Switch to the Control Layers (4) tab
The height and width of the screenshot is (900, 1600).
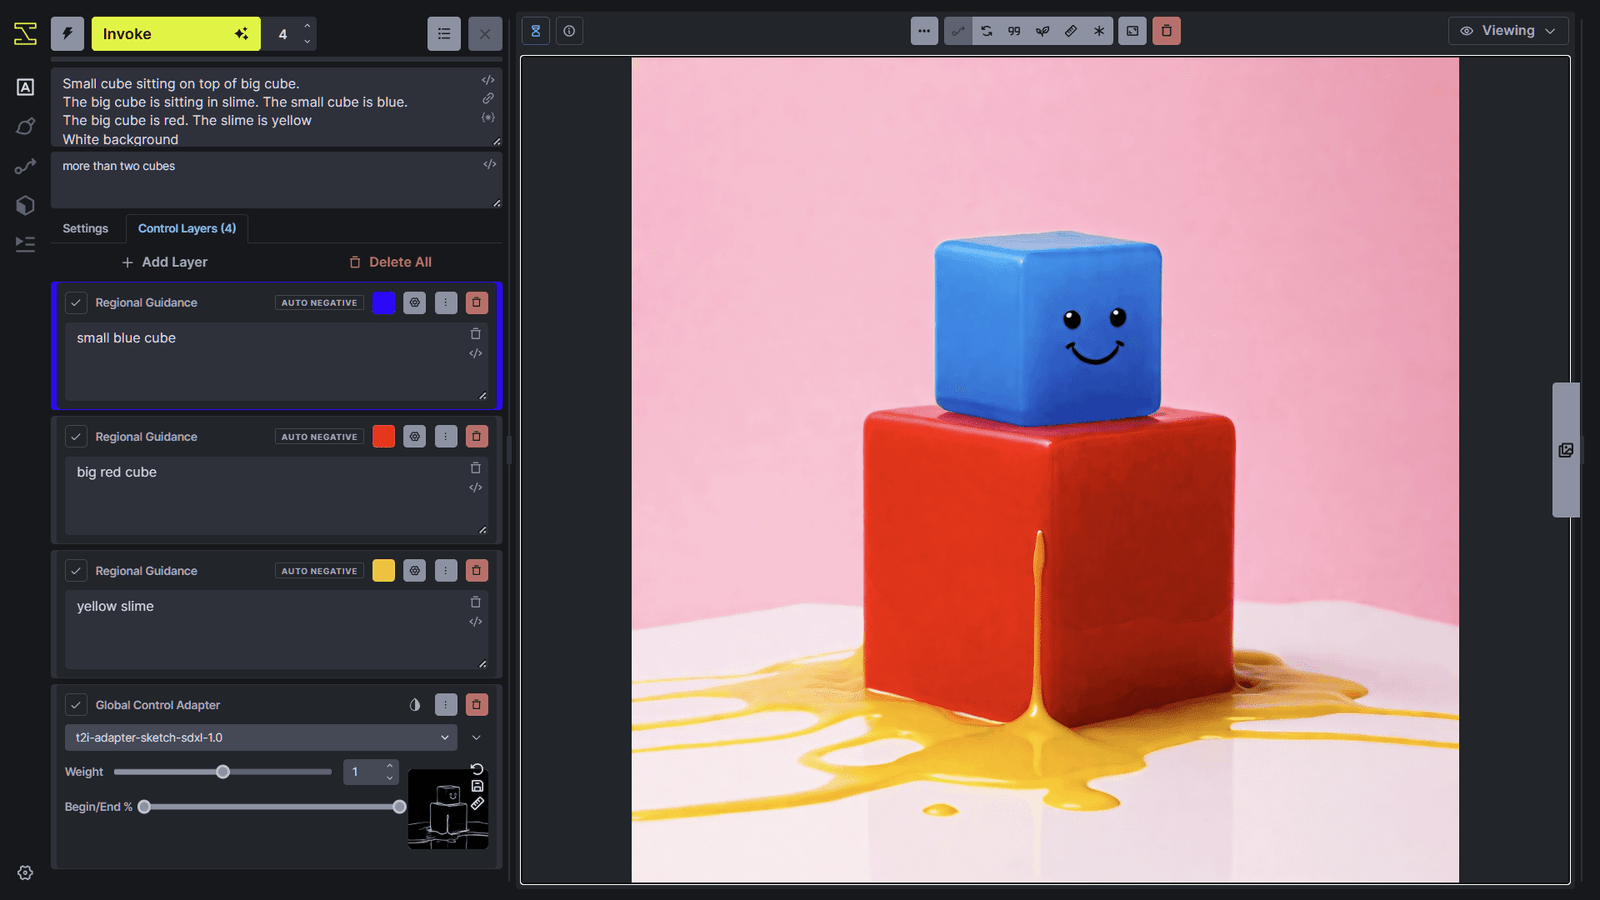coord(187,228)
